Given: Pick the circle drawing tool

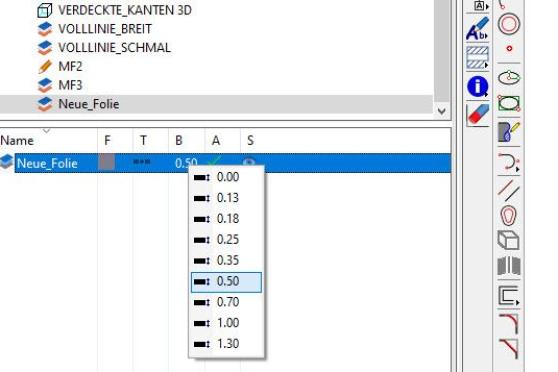Looking at the screenshot, I should 509,24.
